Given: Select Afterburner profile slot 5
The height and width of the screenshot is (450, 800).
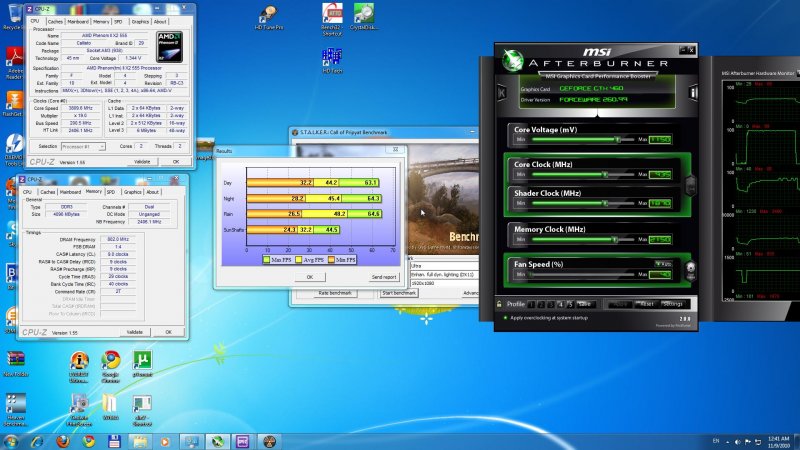Looking at the screenshot, I should 570,305.
